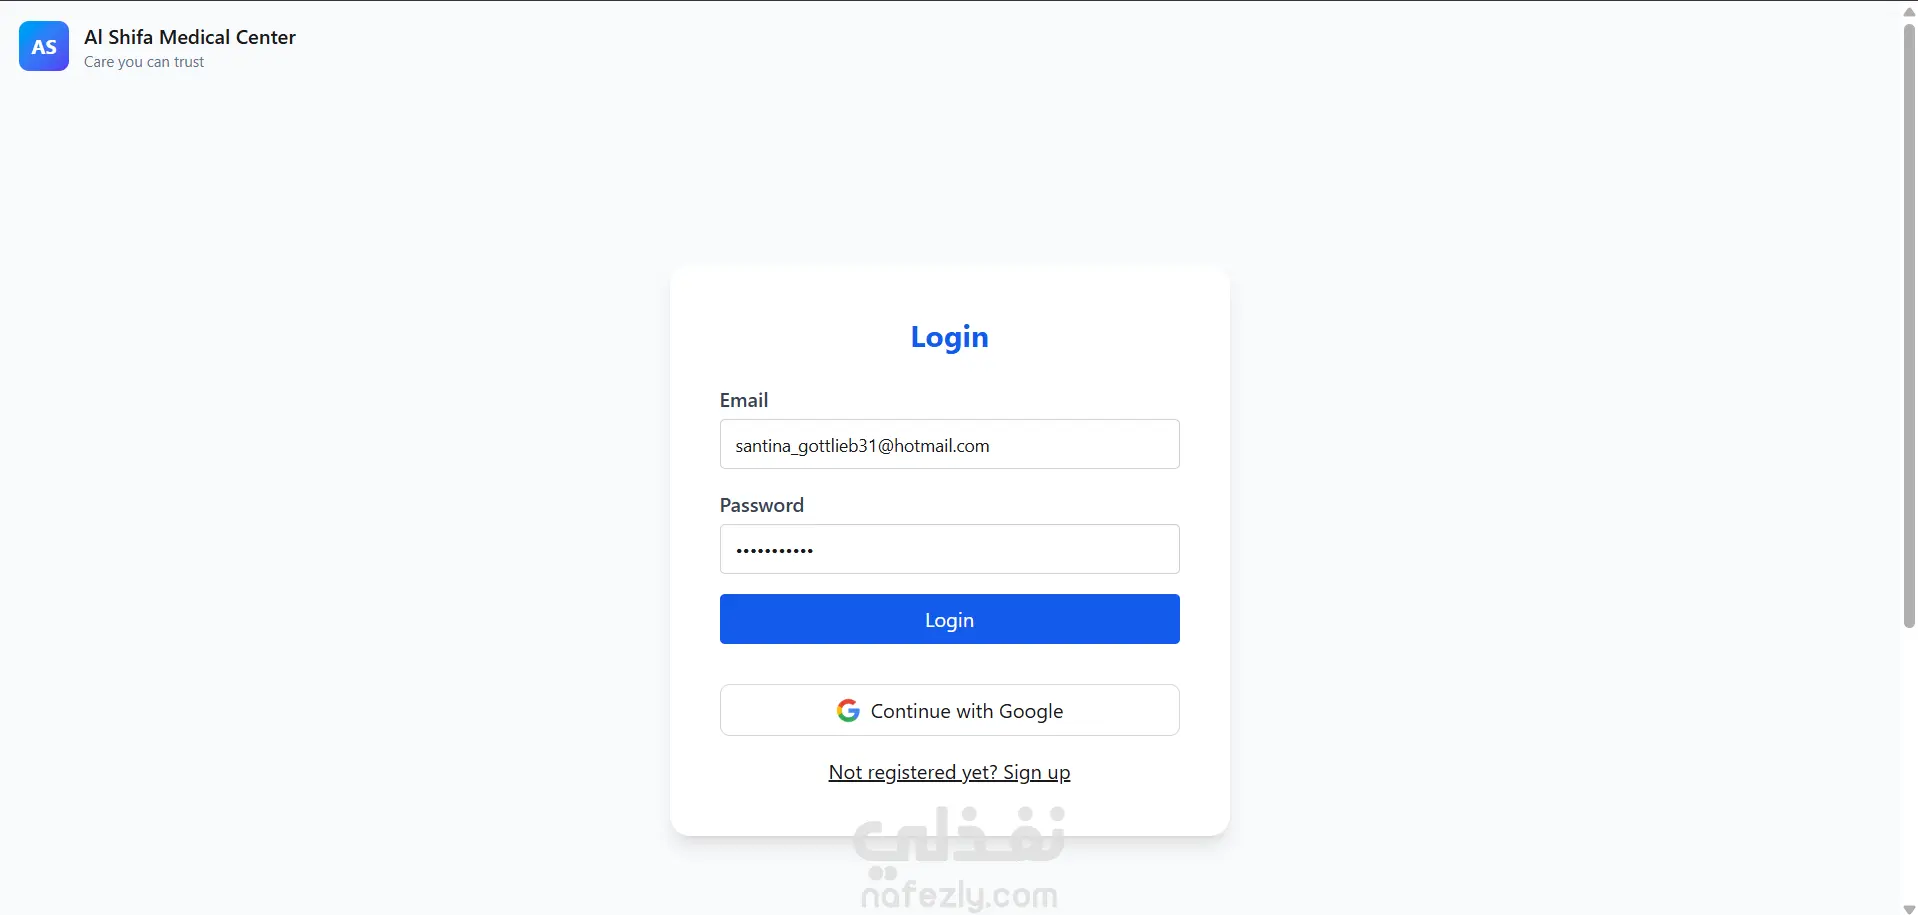Click the scrollbar up arrow
Screen dimensions: 1918x915
point(1909,11)
